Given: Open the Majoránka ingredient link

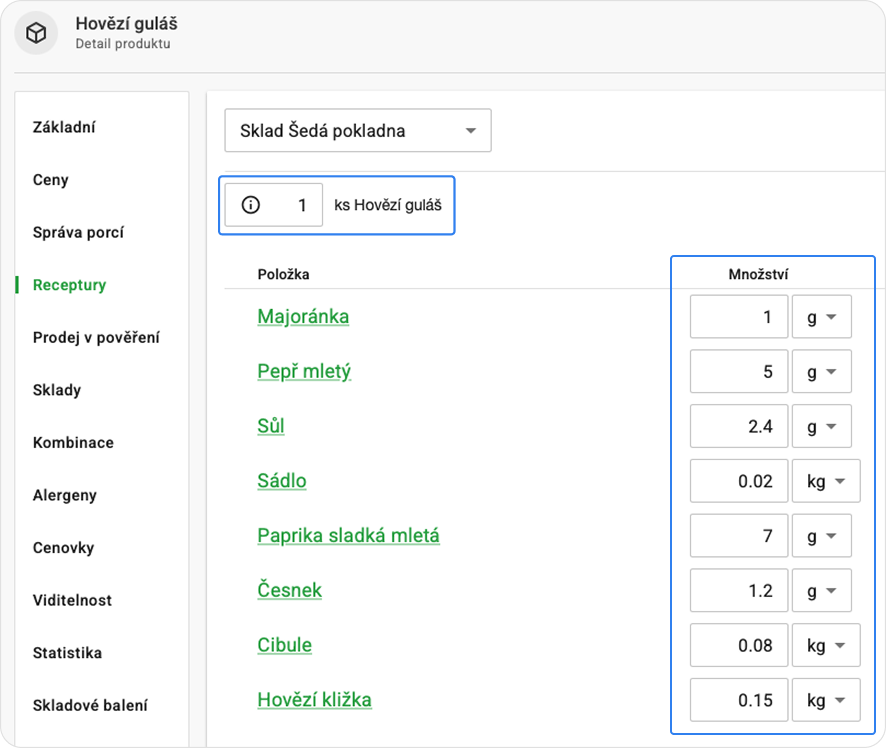Looking at the screenshot, I should pos(303,317).
